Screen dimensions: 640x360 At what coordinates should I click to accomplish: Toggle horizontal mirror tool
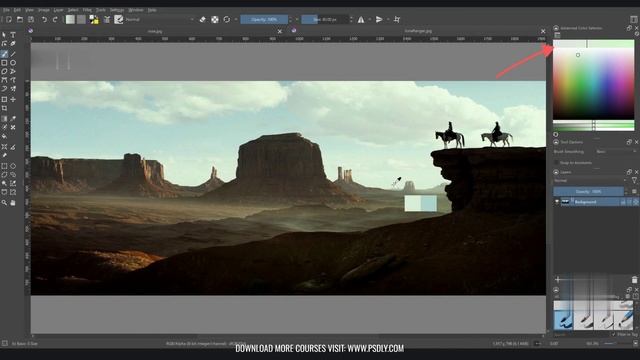click(x=361, y=20)
